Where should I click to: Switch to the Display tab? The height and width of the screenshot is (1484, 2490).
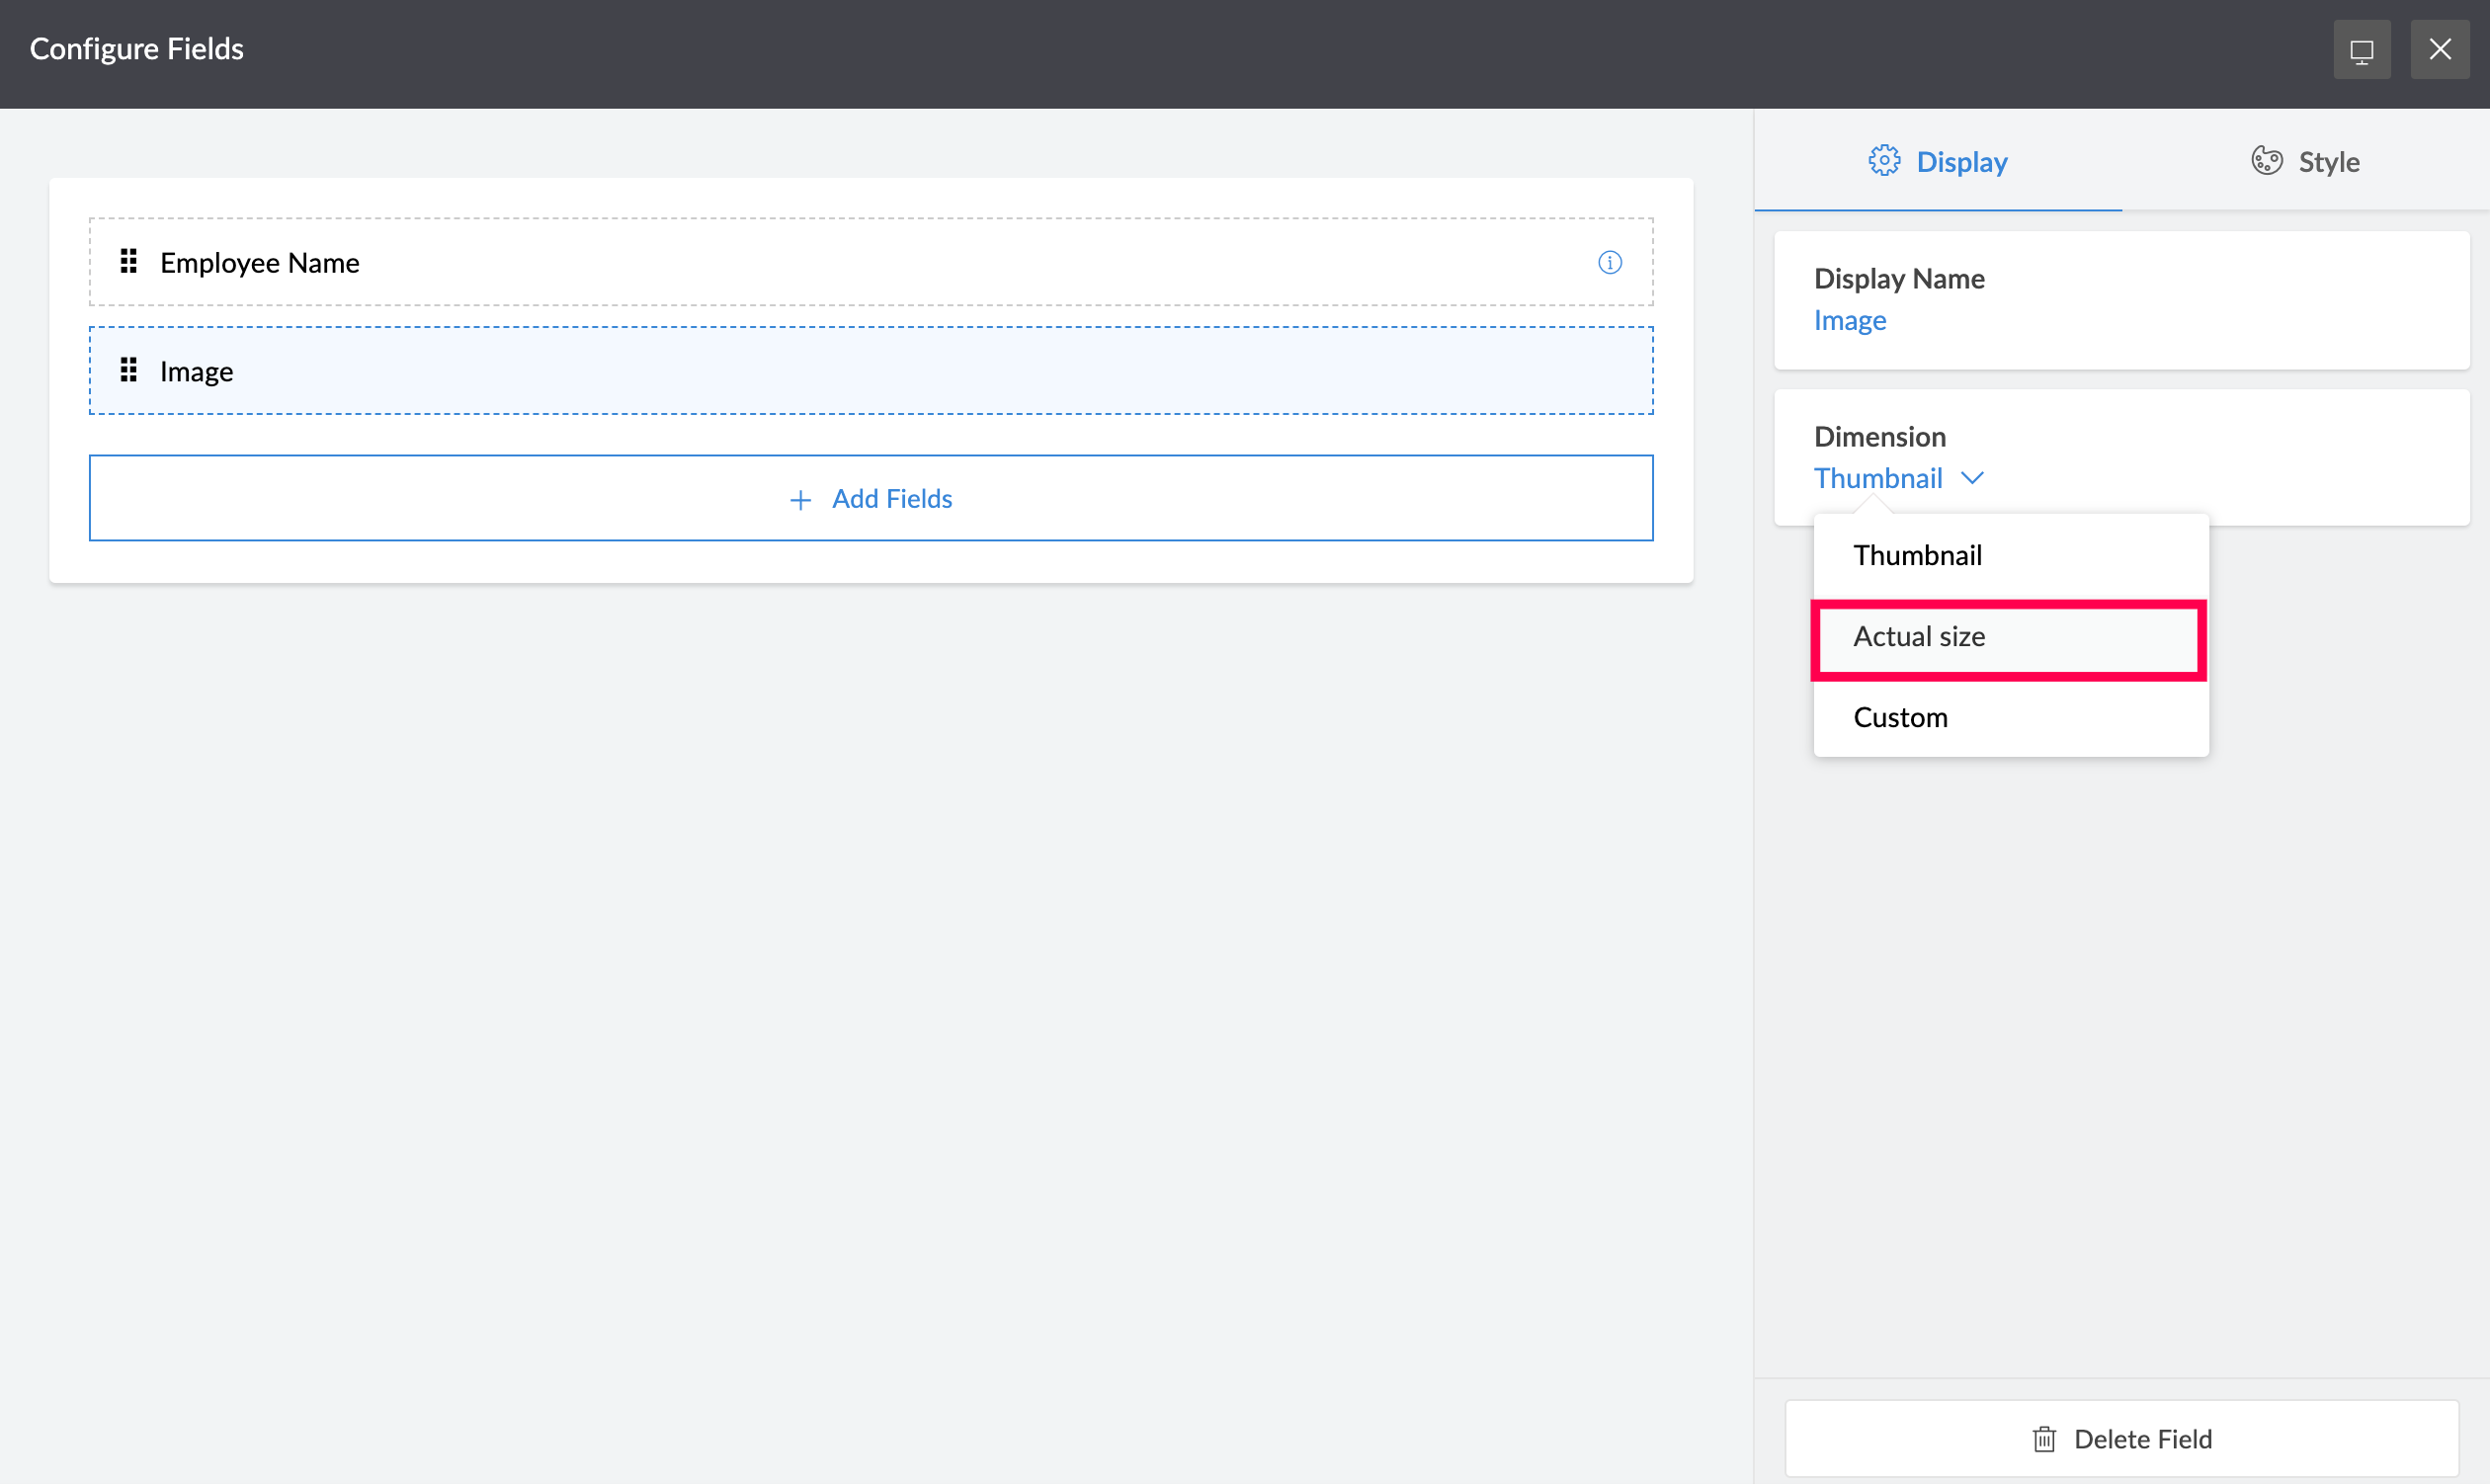point(1938,161)
